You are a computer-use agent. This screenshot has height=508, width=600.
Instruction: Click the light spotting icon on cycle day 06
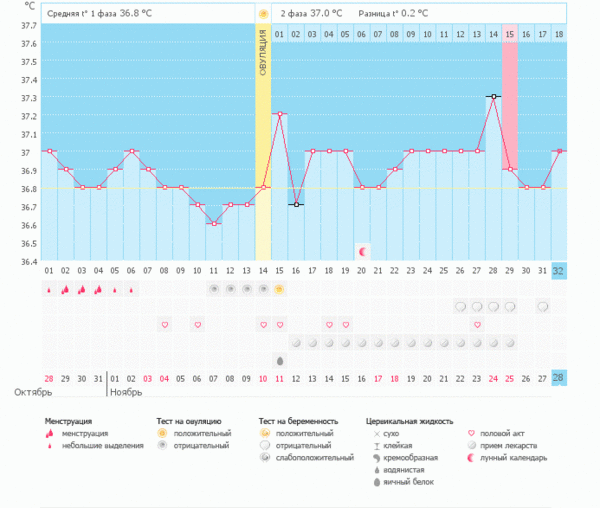click(x=131, y=289)
